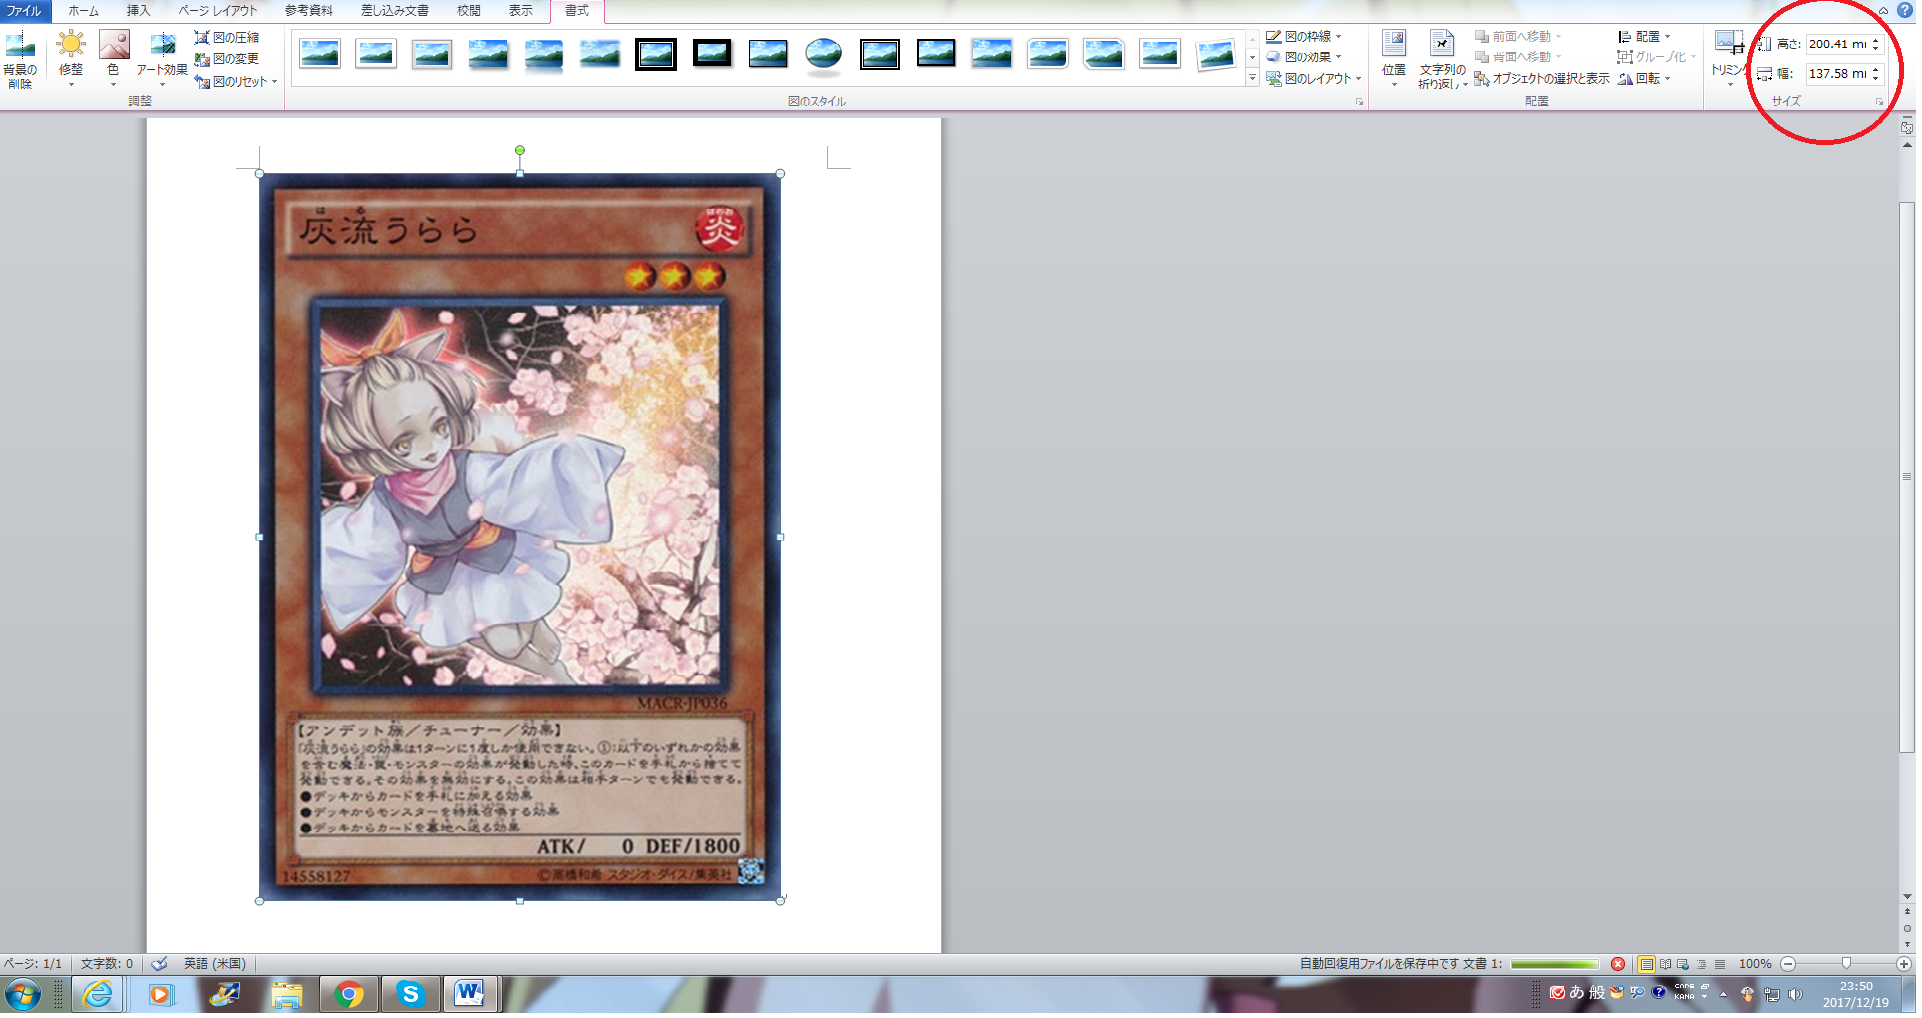Click the word count '文字数: 0'
Screen dimensions: 1922x1018
coord(107,964)
